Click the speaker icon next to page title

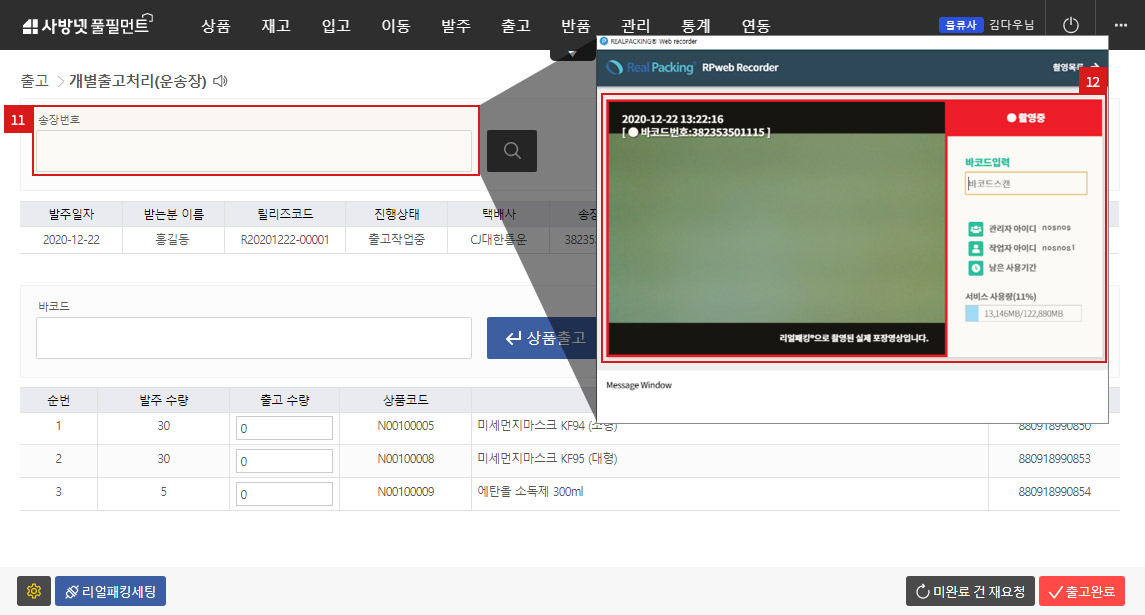click(220, 81)
